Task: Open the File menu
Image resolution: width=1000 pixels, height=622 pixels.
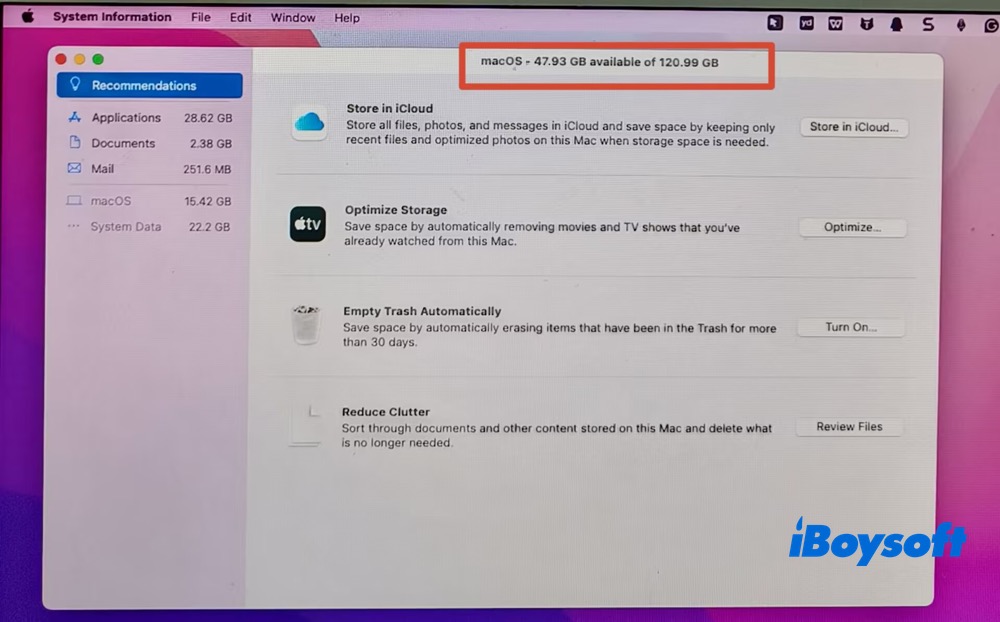Action: point(200,18)
